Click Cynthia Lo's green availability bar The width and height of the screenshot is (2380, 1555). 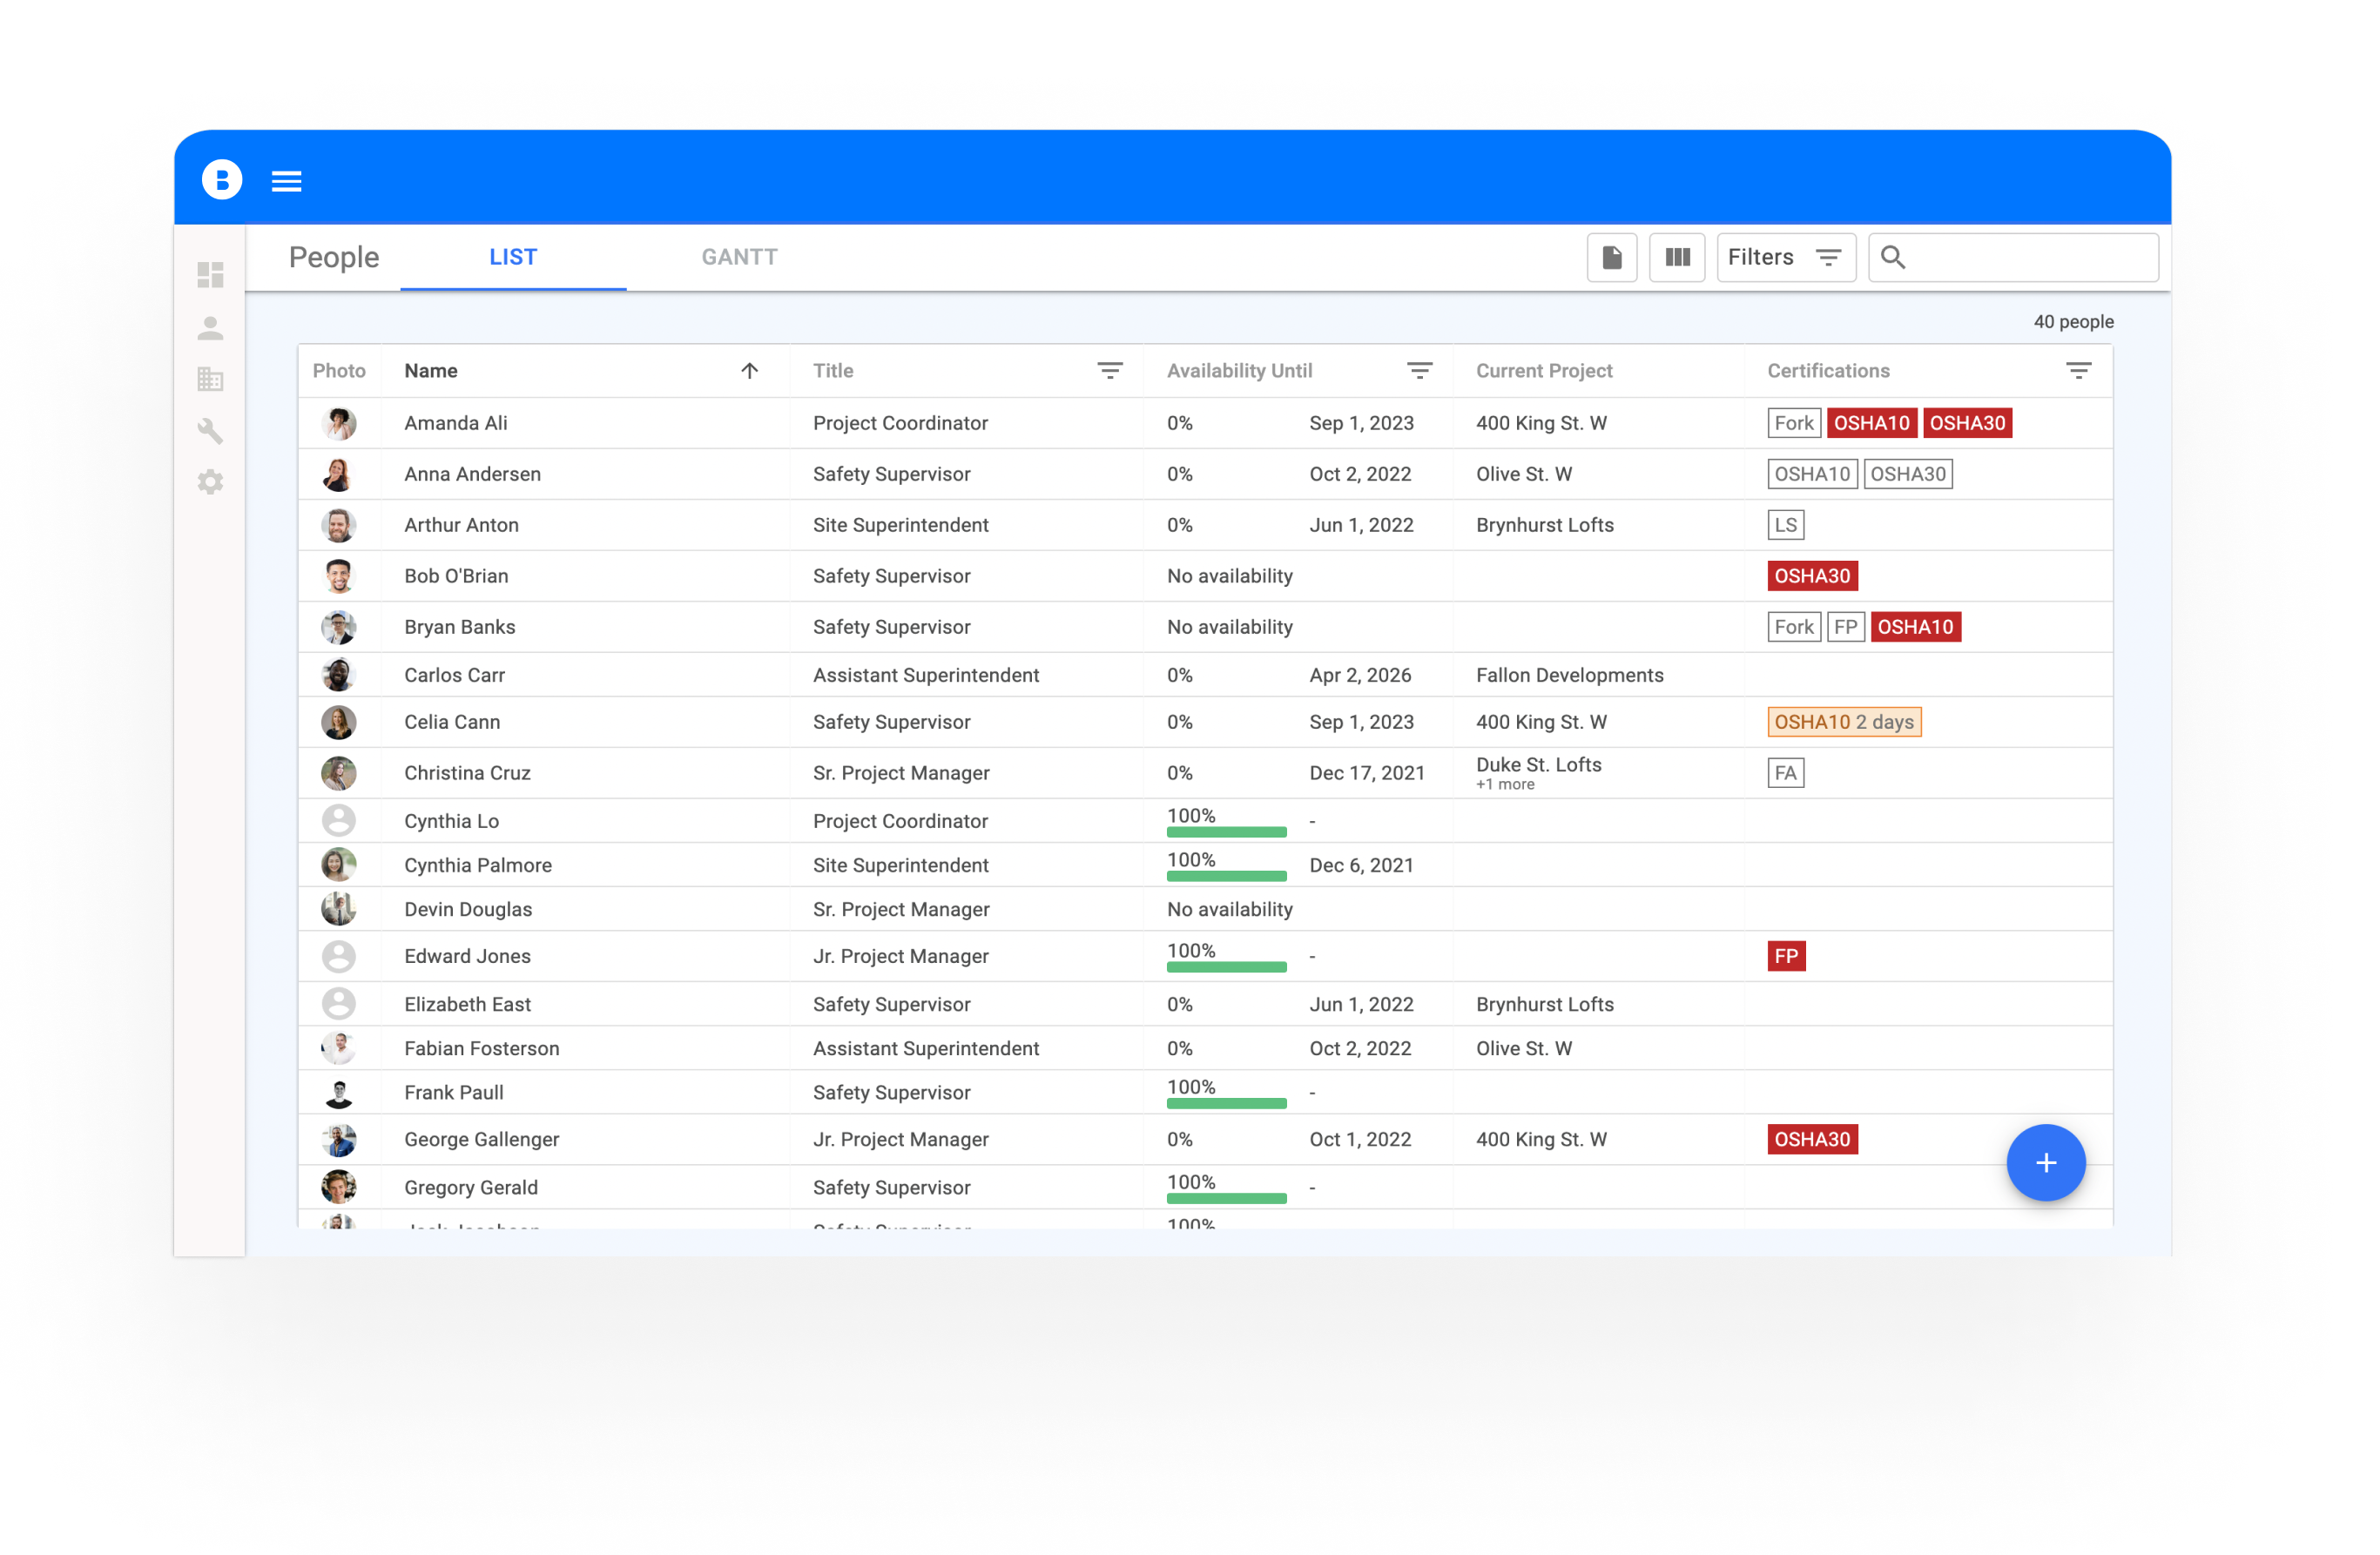1226,832
